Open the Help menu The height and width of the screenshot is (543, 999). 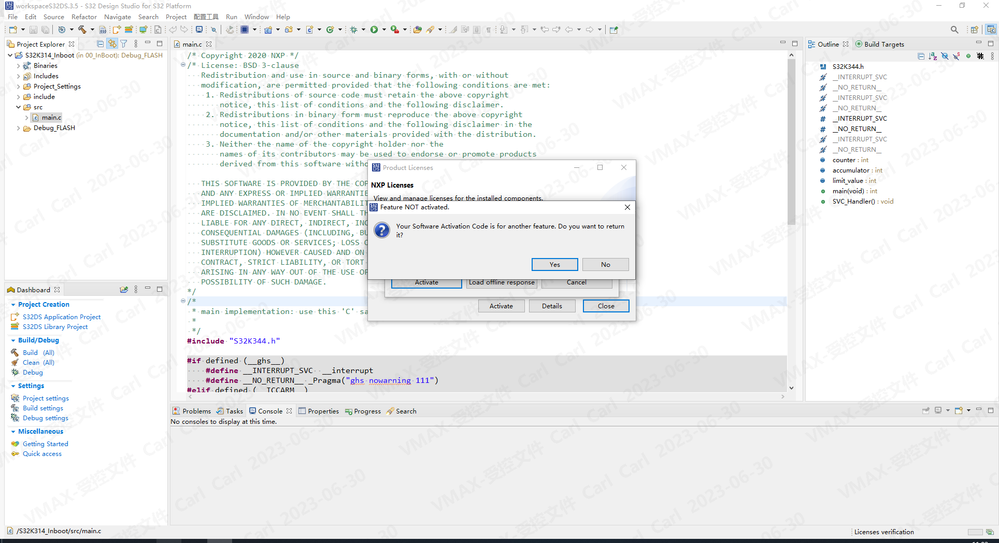283,17
